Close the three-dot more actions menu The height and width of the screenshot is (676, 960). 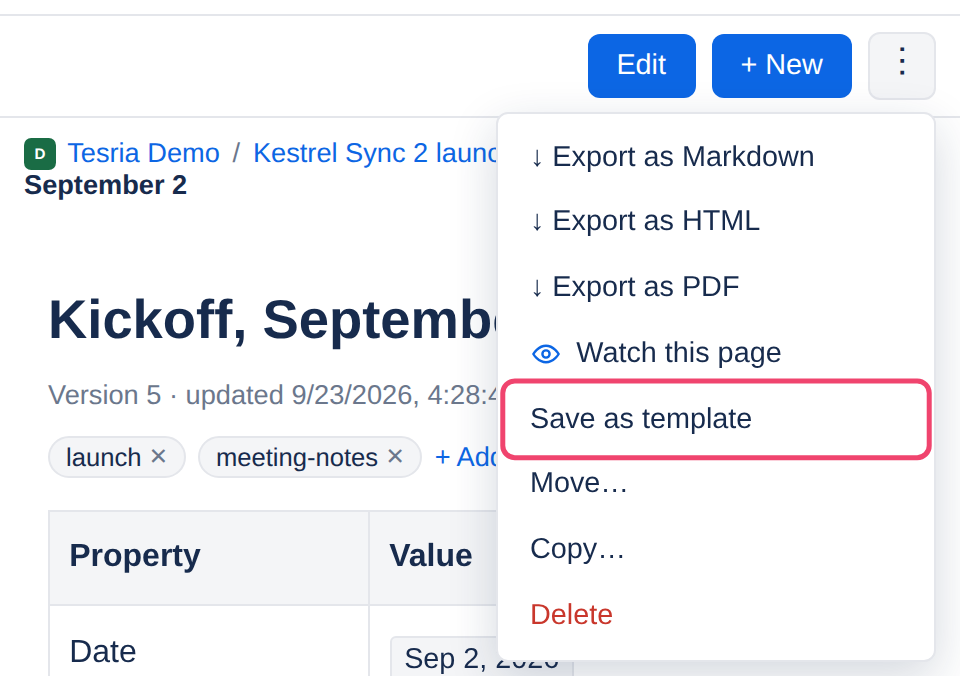(901, 66)
